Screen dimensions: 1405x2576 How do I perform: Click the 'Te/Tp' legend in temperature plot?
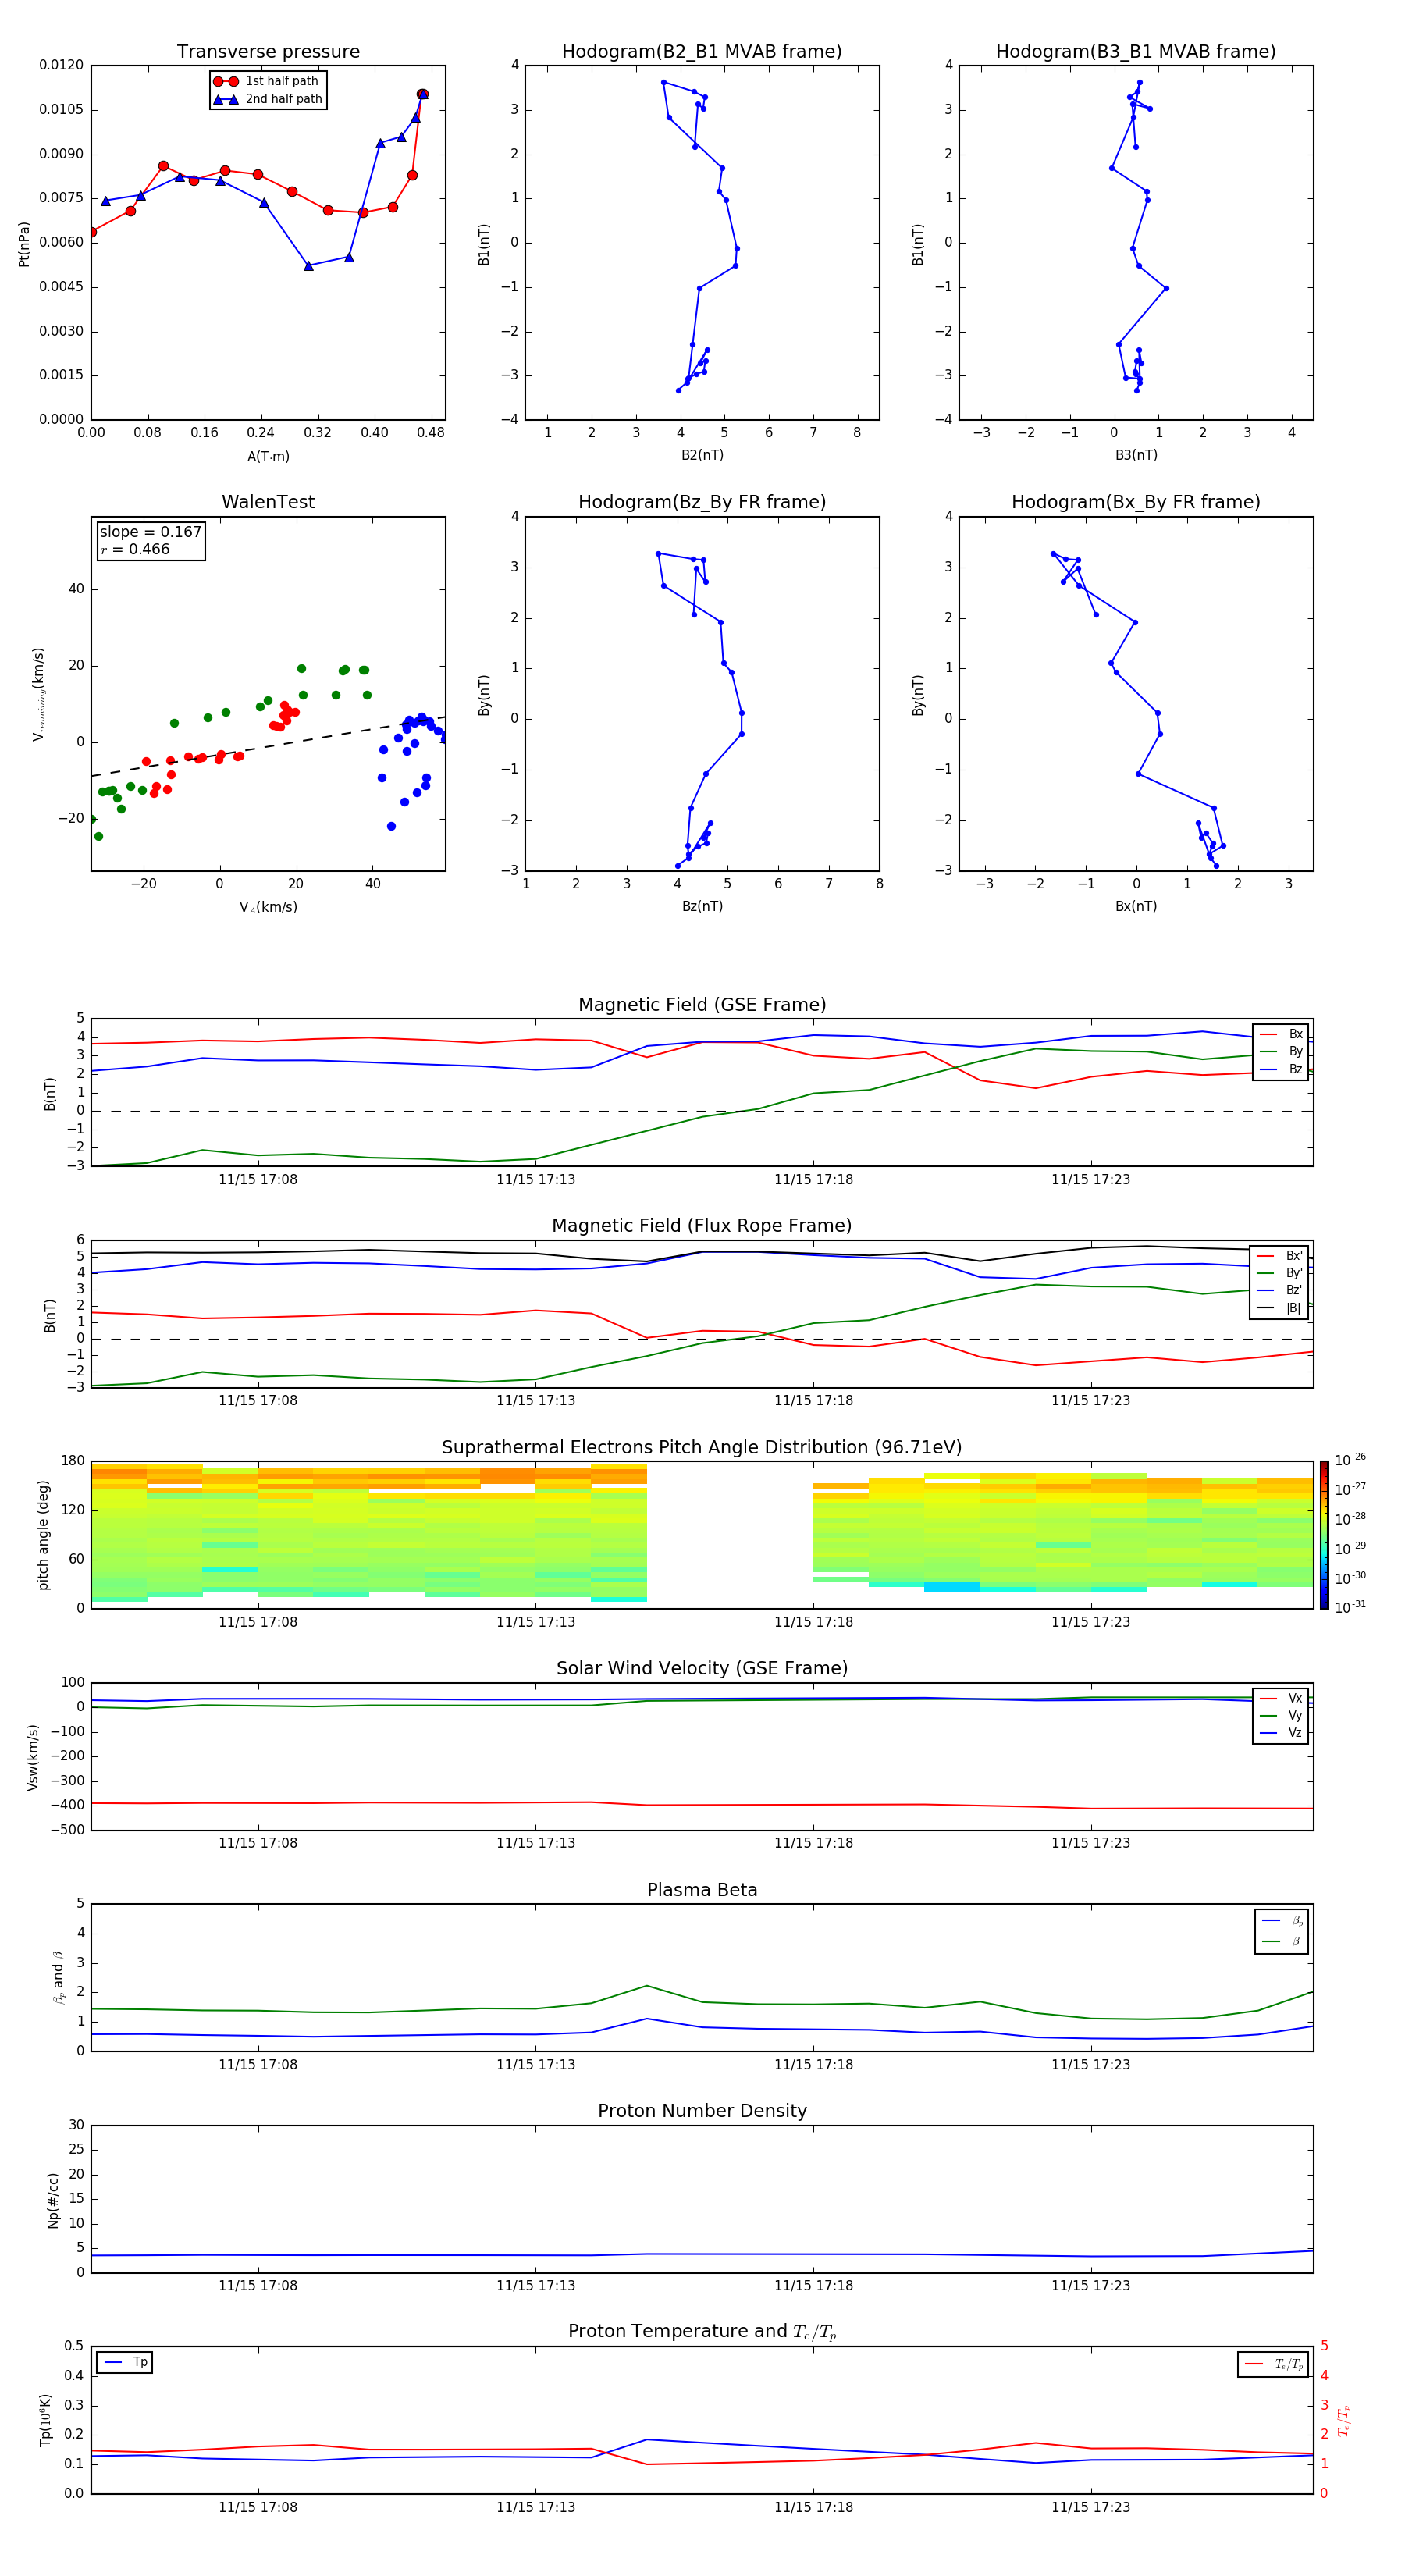[x=1273, y=2364]
